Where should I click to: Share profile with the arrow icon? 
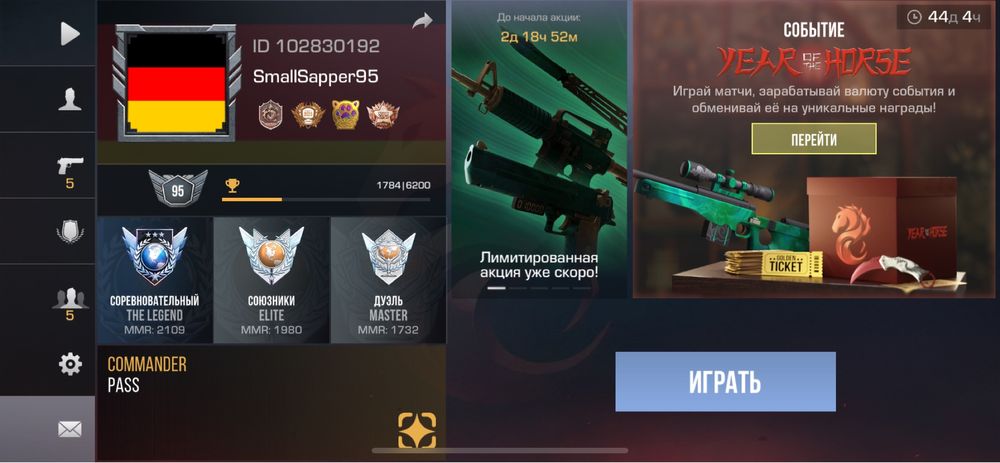tap(422, 21)
